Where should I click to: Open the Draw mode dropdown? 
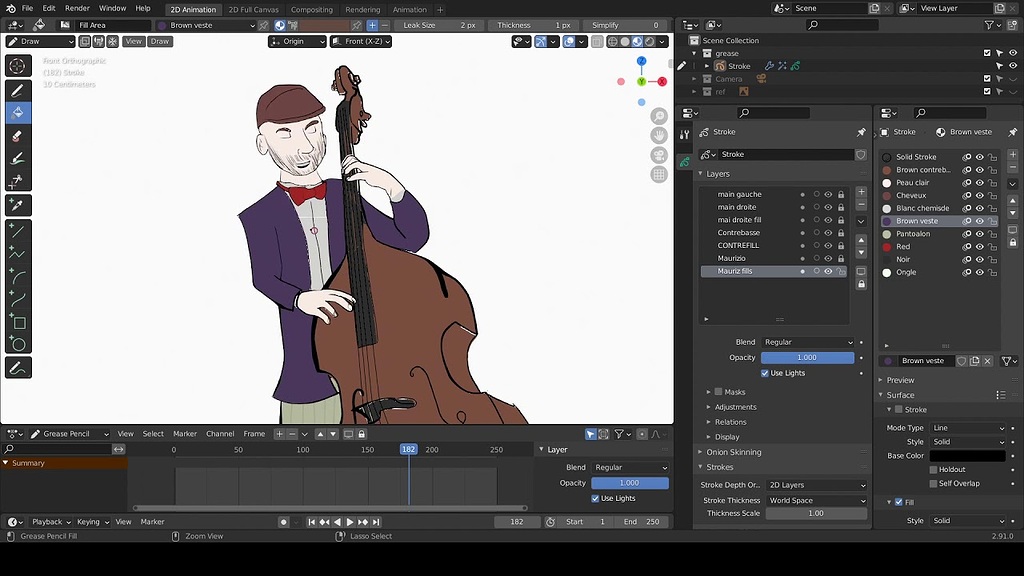pos(40,41)
